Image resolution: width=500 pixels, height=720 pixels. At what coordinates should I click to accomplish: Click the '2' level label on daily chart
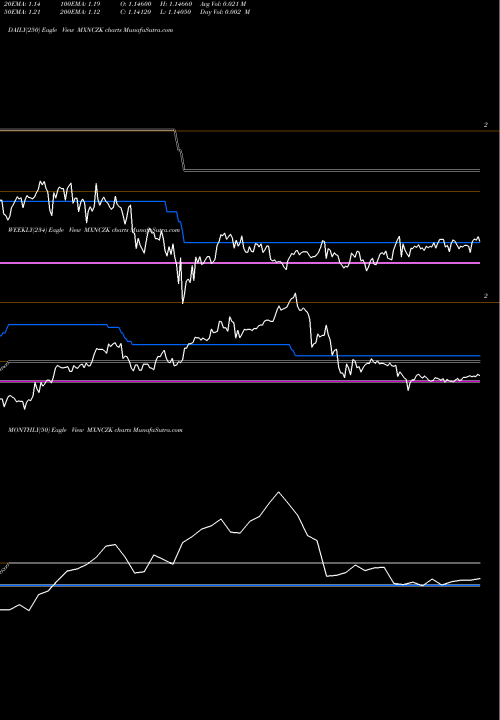(x=486, y=125)
